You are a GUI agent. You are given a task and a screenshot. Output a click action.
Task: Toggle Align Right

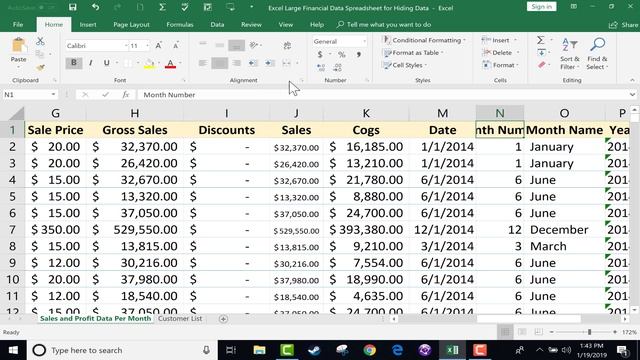(x=236, y=63)
